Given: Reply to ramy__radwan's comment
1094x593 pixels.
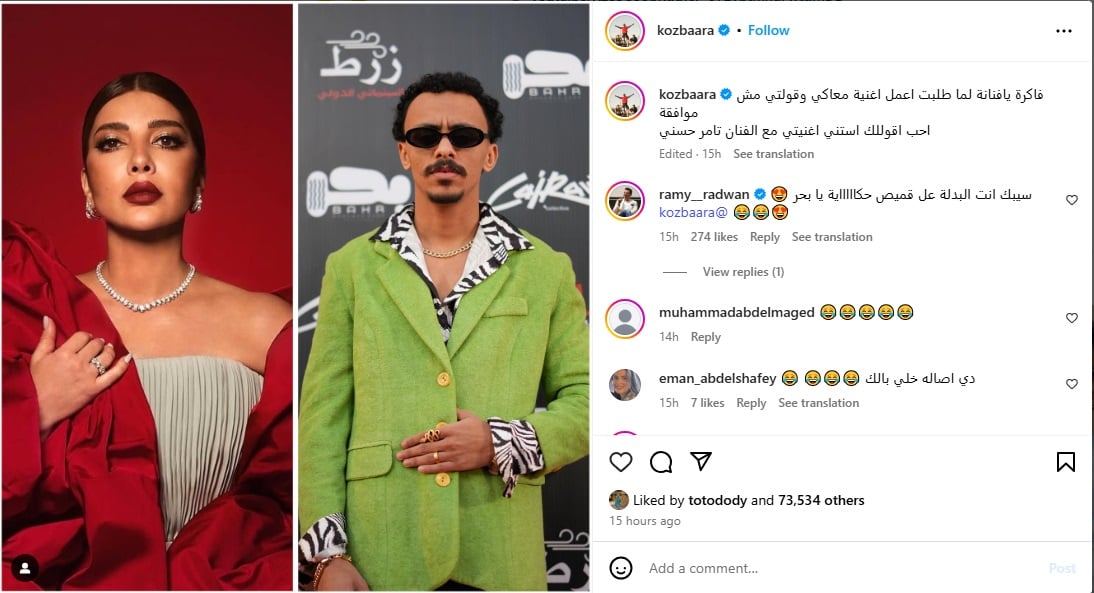Looking at the screenshot, I should point(765,237).
